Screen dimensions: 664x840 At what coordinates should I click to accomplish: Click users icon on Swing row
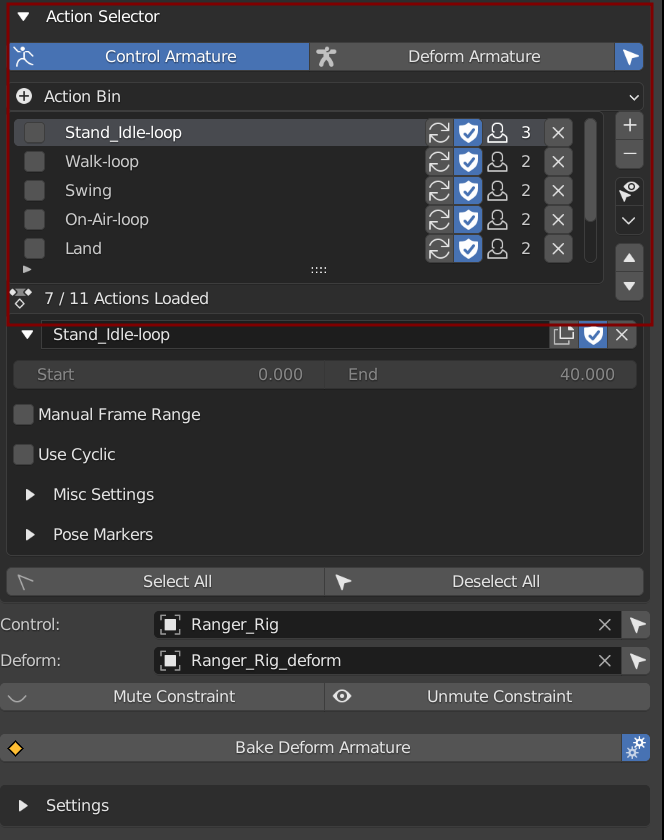497,190
